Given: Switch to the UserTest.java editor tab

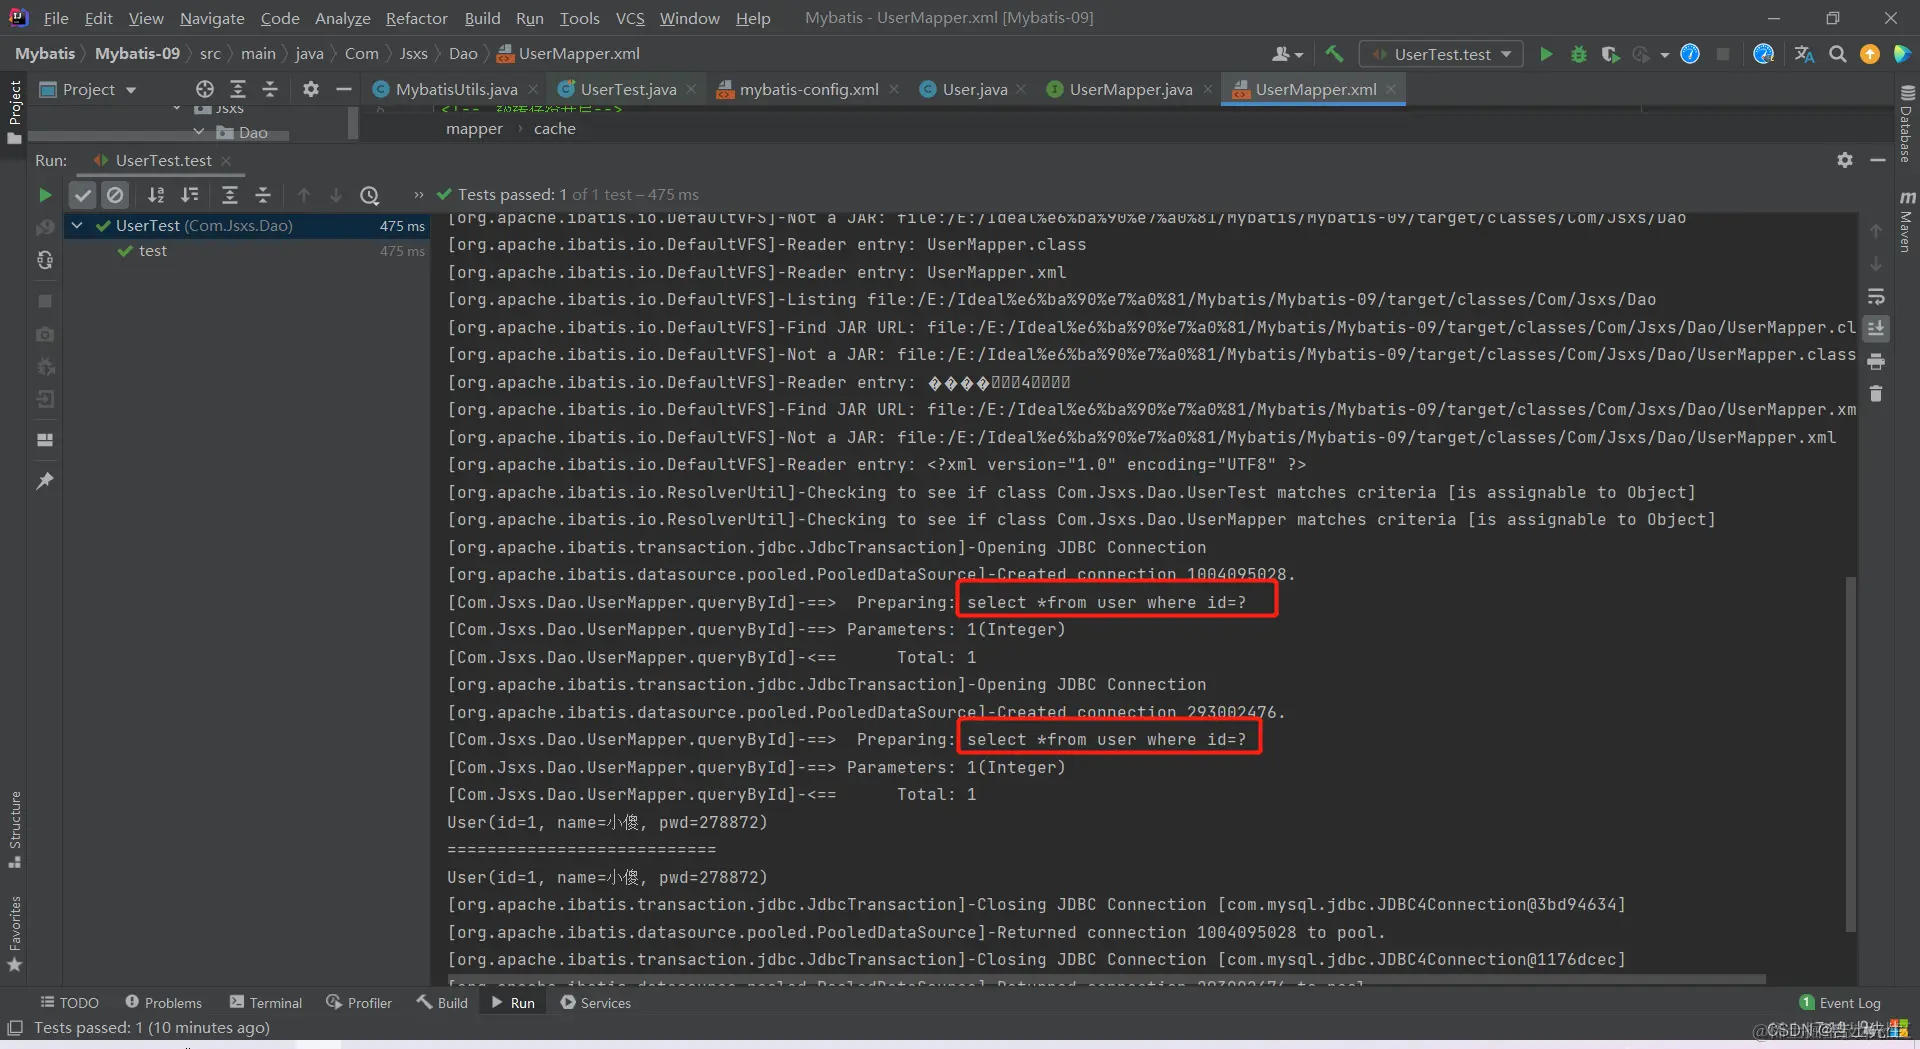Looking at the screenshot, I should click(x=628, y=89).
